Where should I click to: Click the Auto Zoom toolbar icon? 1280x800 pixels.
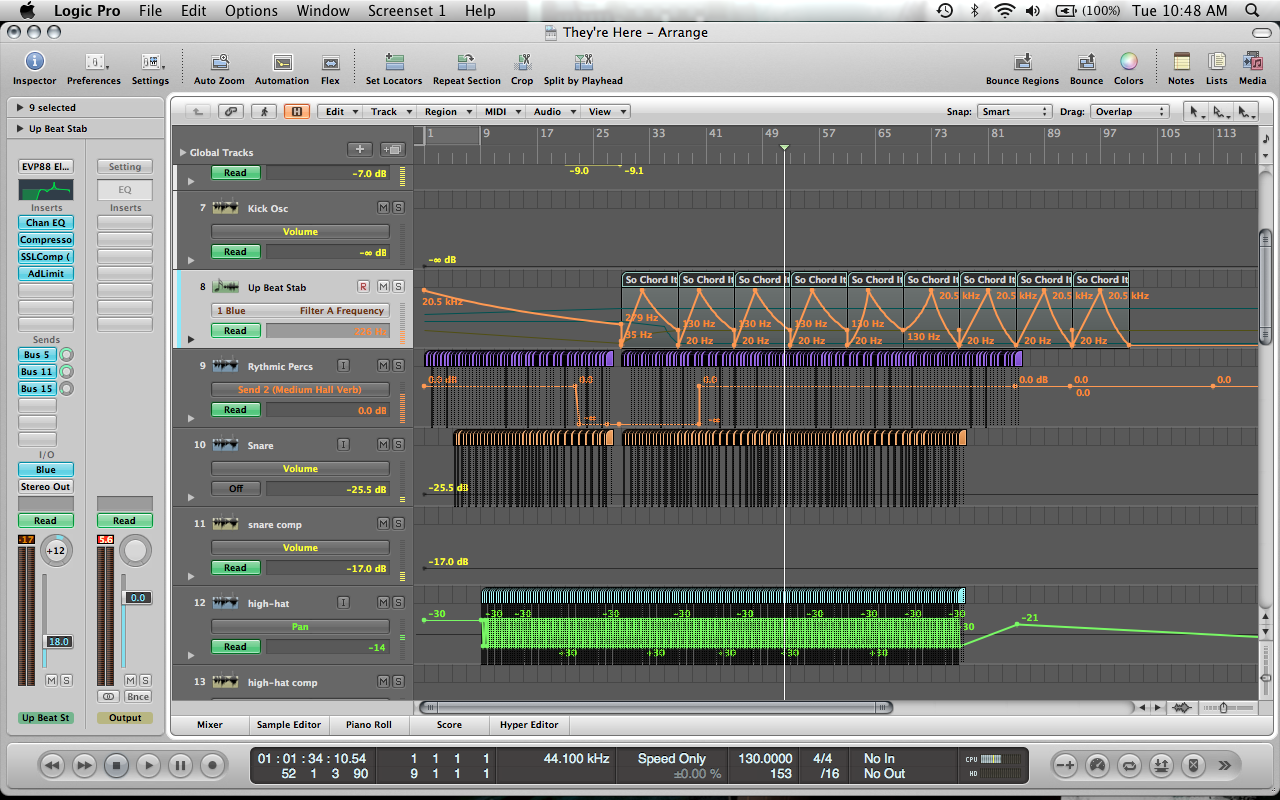tap(219, 62)
